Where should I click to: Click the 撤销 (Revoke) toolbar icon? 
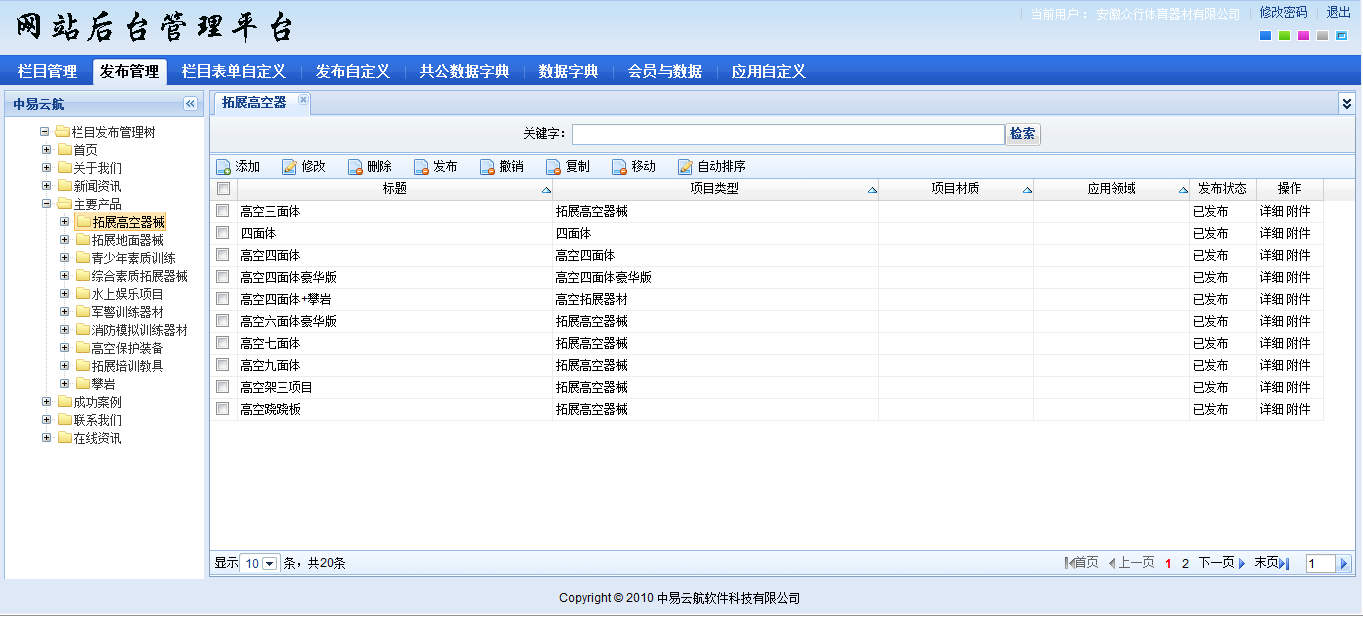(x=488, y=167)
